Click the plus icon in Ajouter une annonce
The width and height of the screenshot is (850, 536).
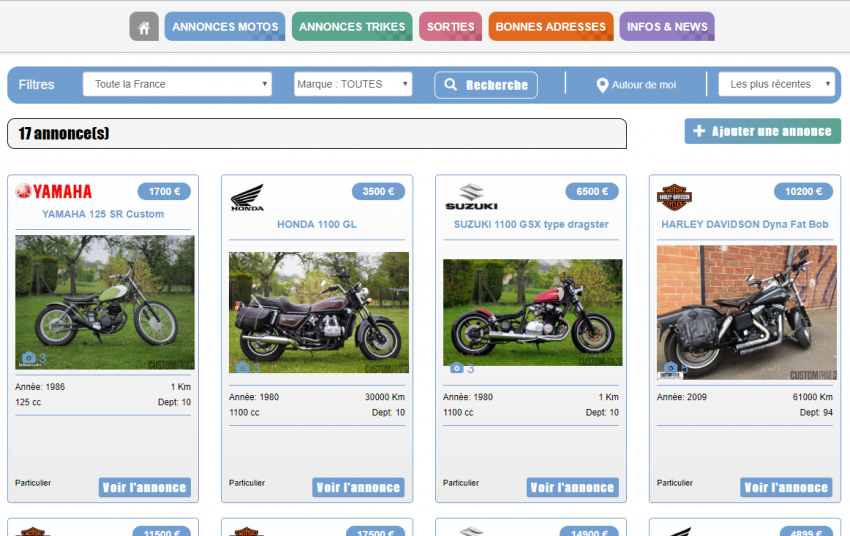tap(699, 131)
